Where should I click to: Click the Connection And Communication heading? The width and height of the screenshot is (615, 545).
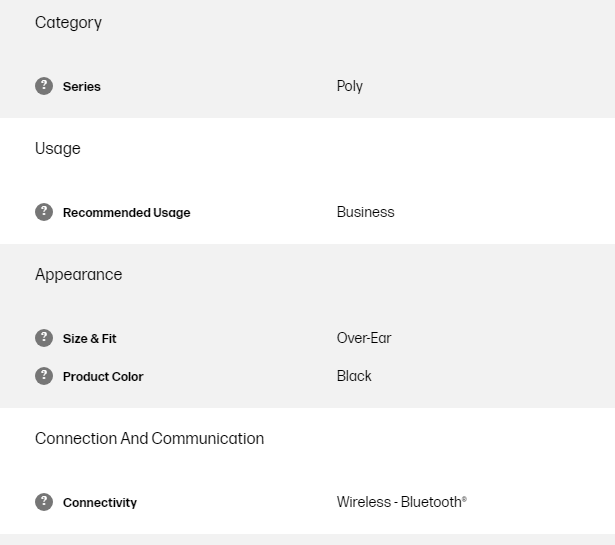click(149, 439)
